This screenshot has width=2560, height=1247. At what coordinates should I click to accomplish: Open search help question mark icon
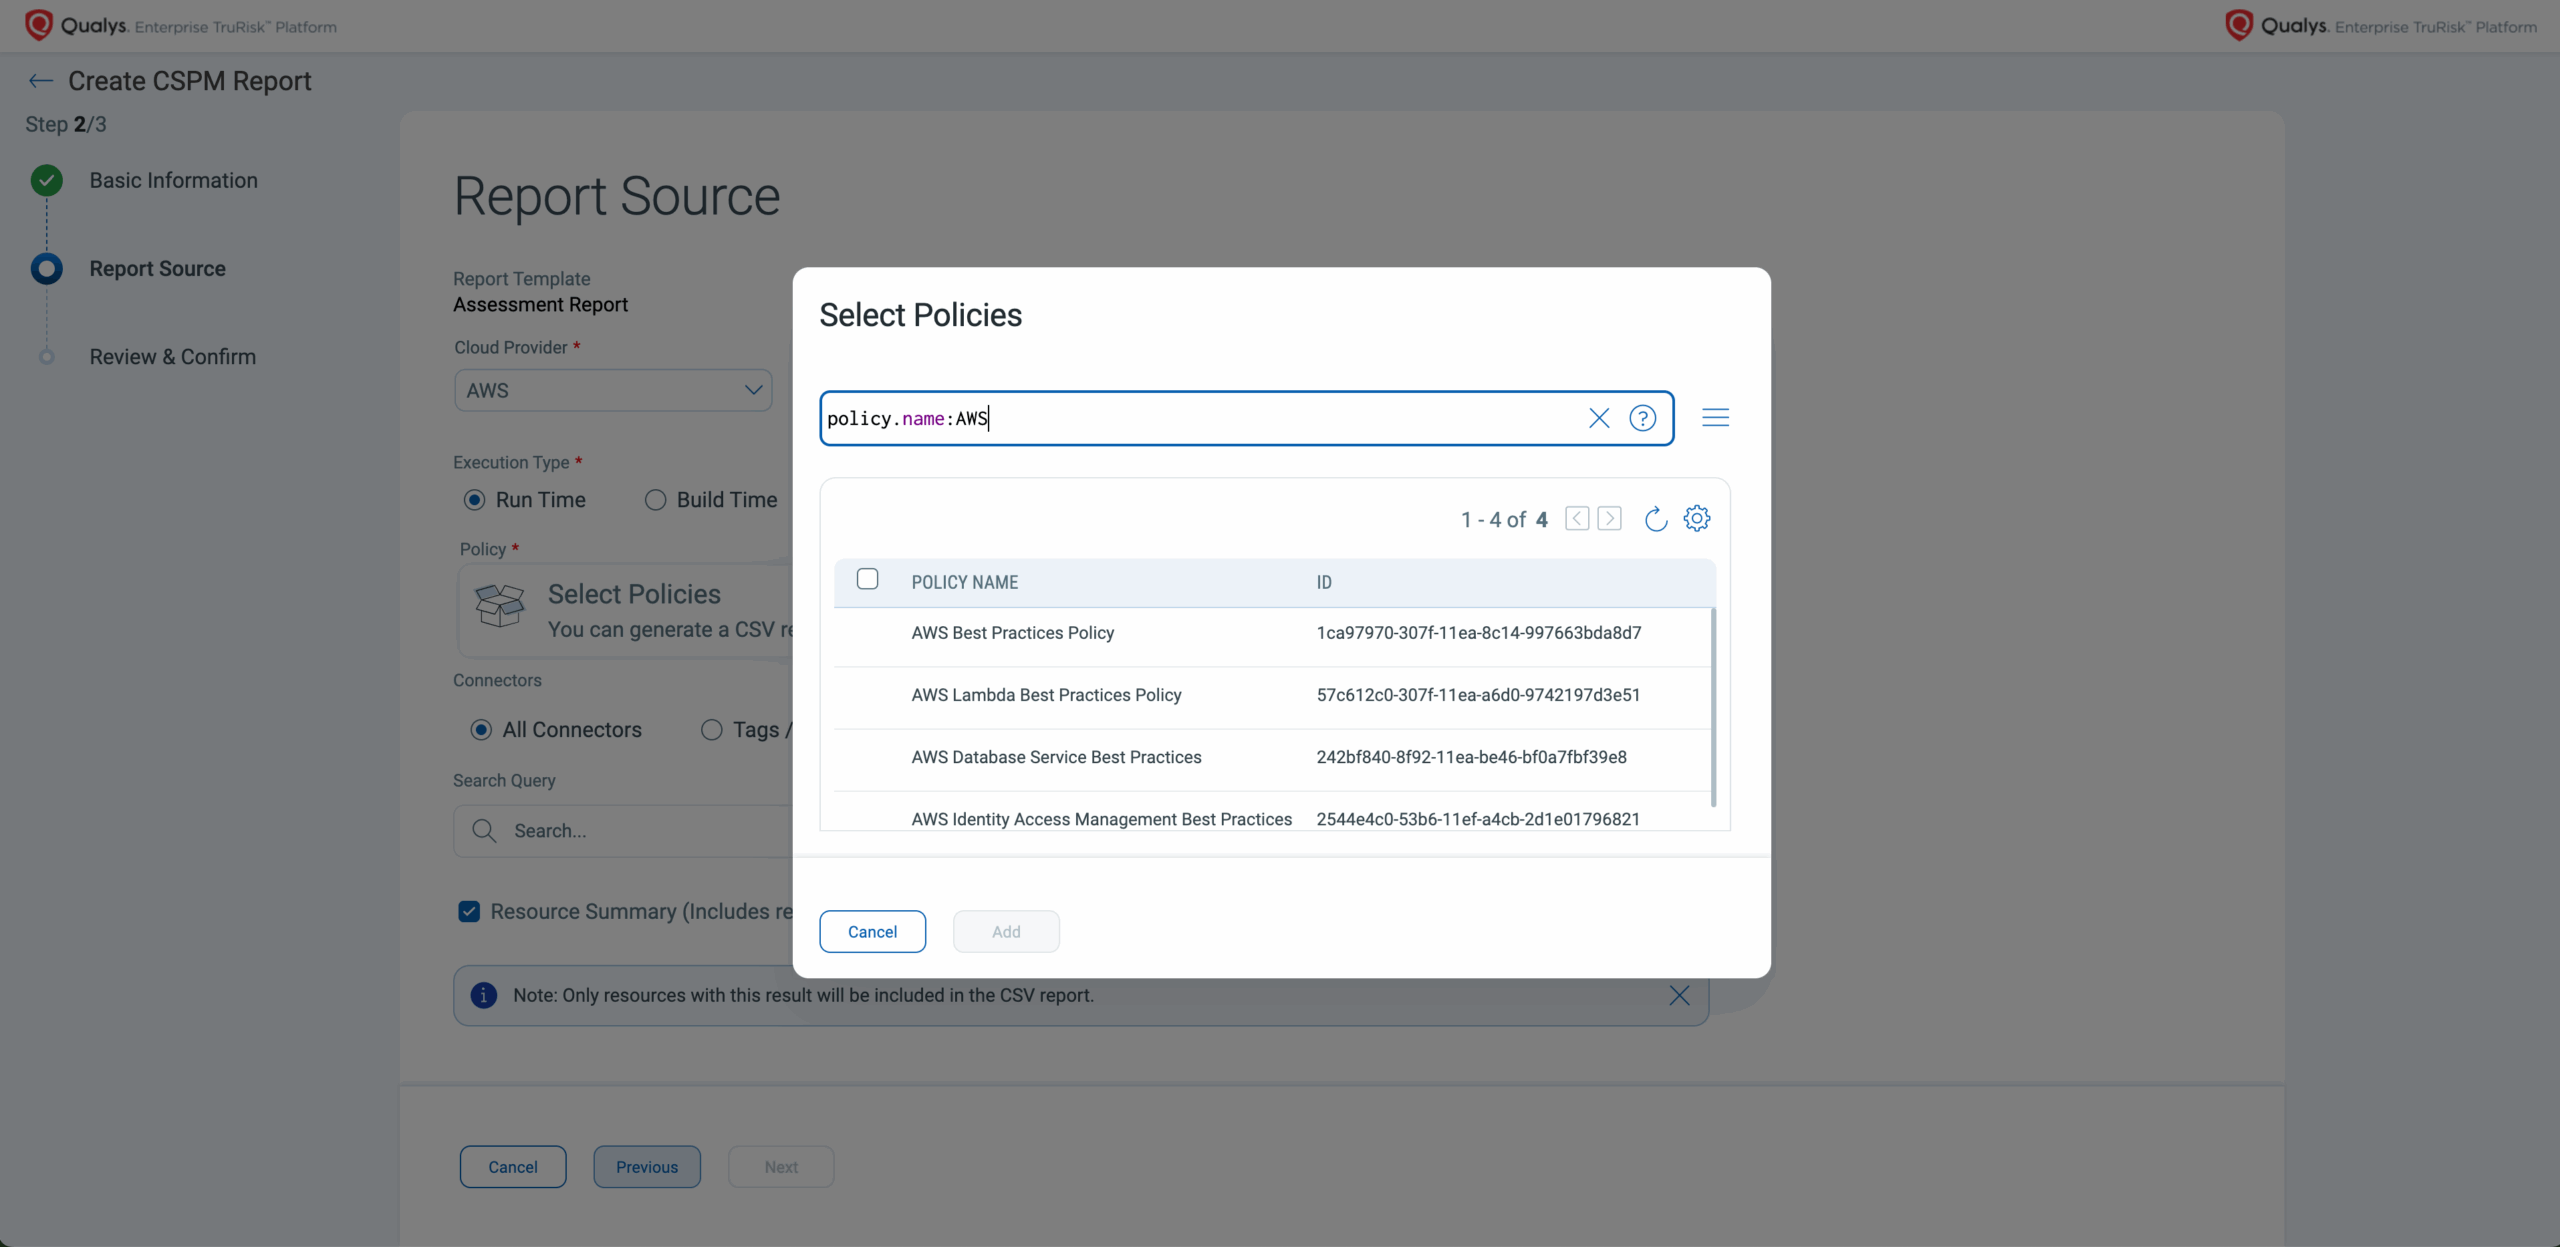[x=1643, y=418]
